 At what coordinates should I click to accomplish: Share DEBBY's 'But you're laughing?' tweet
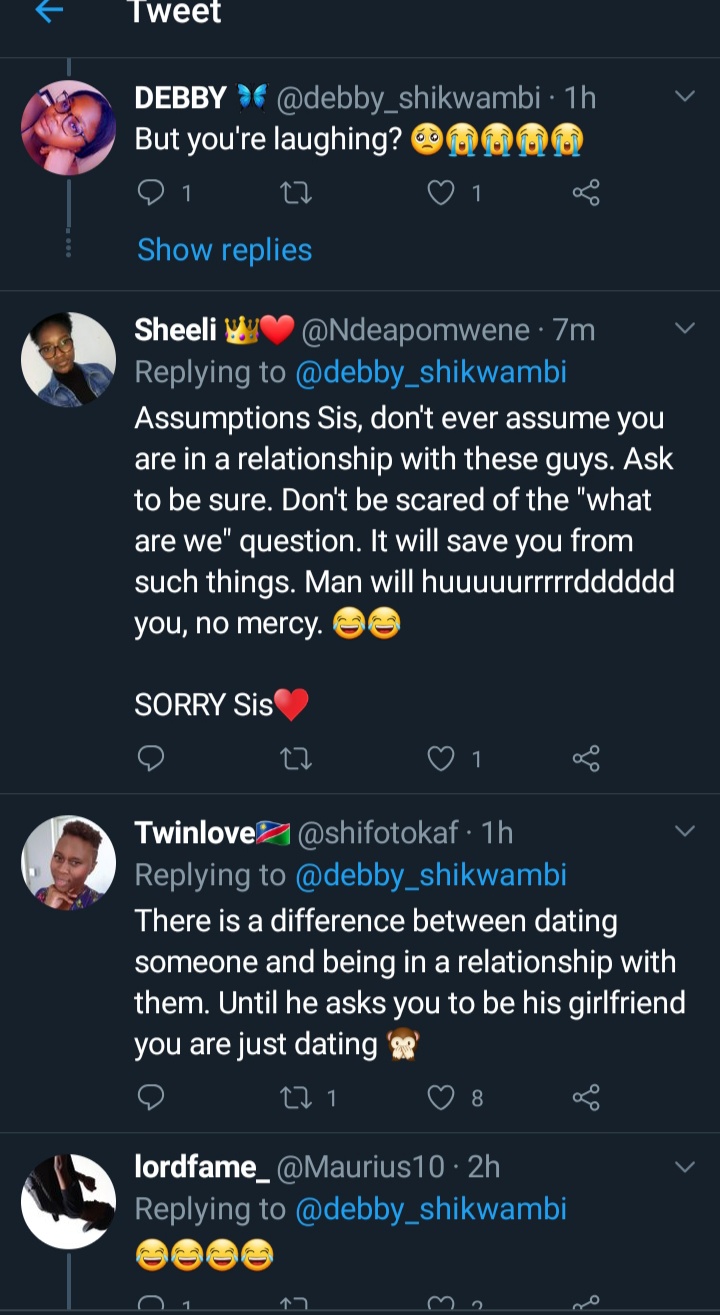[586, 193]
